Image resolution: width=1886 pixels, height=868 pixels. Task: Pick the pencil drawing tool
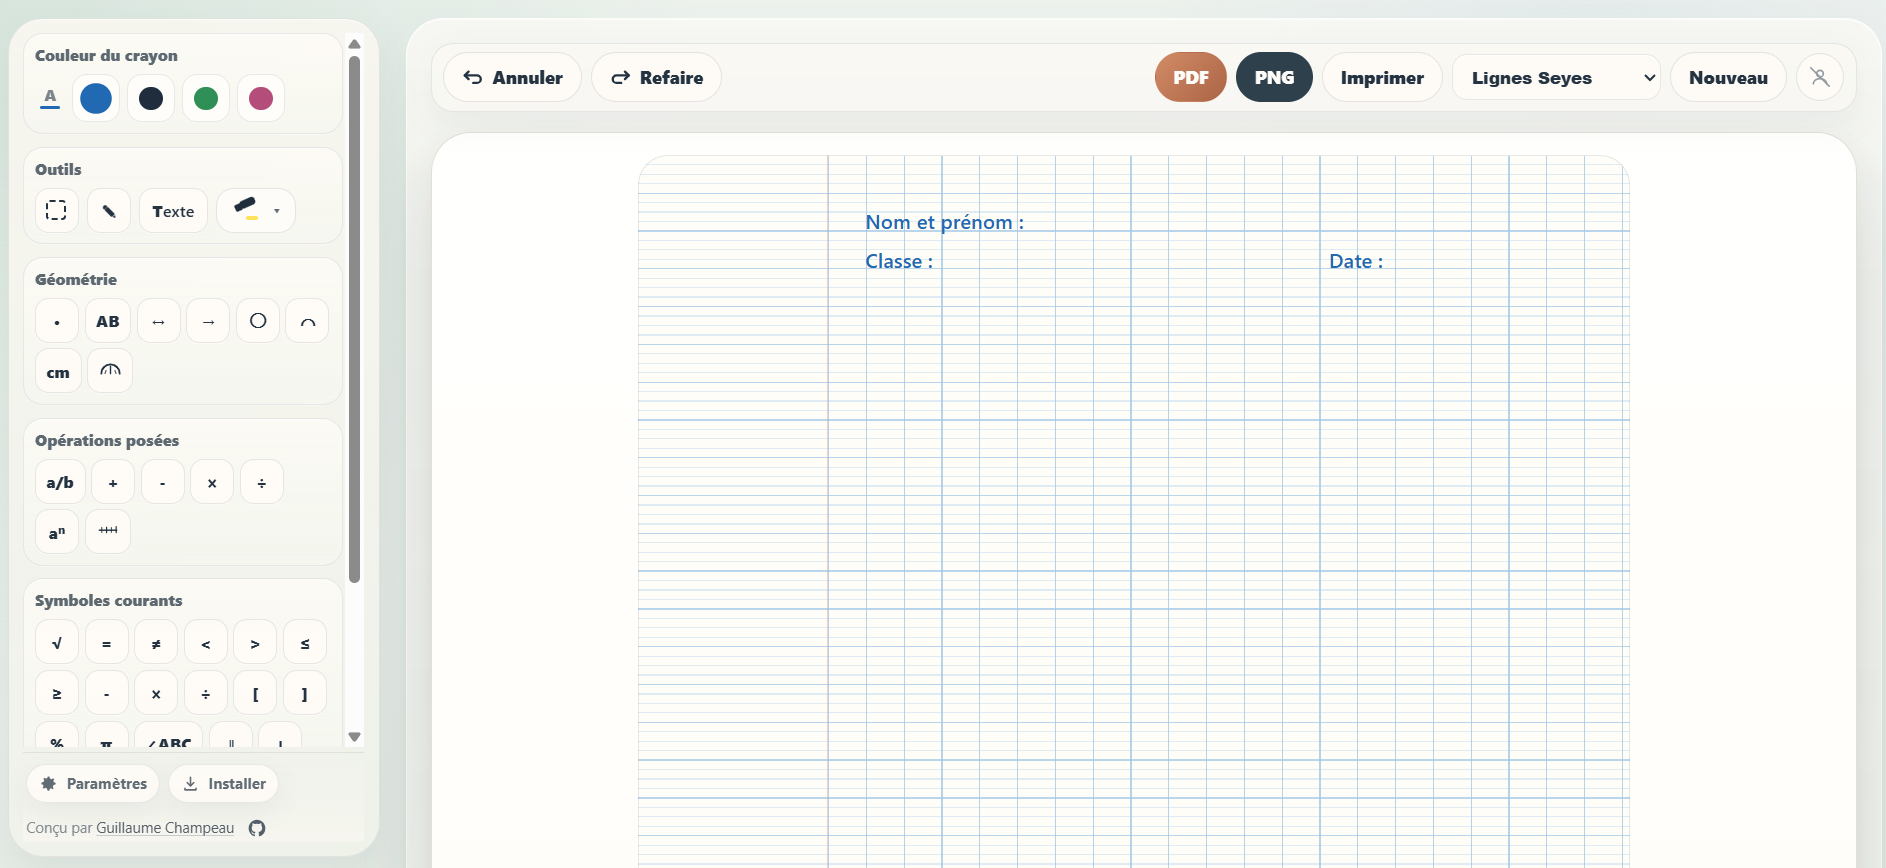pyautogui.click(x=109, y=211)
